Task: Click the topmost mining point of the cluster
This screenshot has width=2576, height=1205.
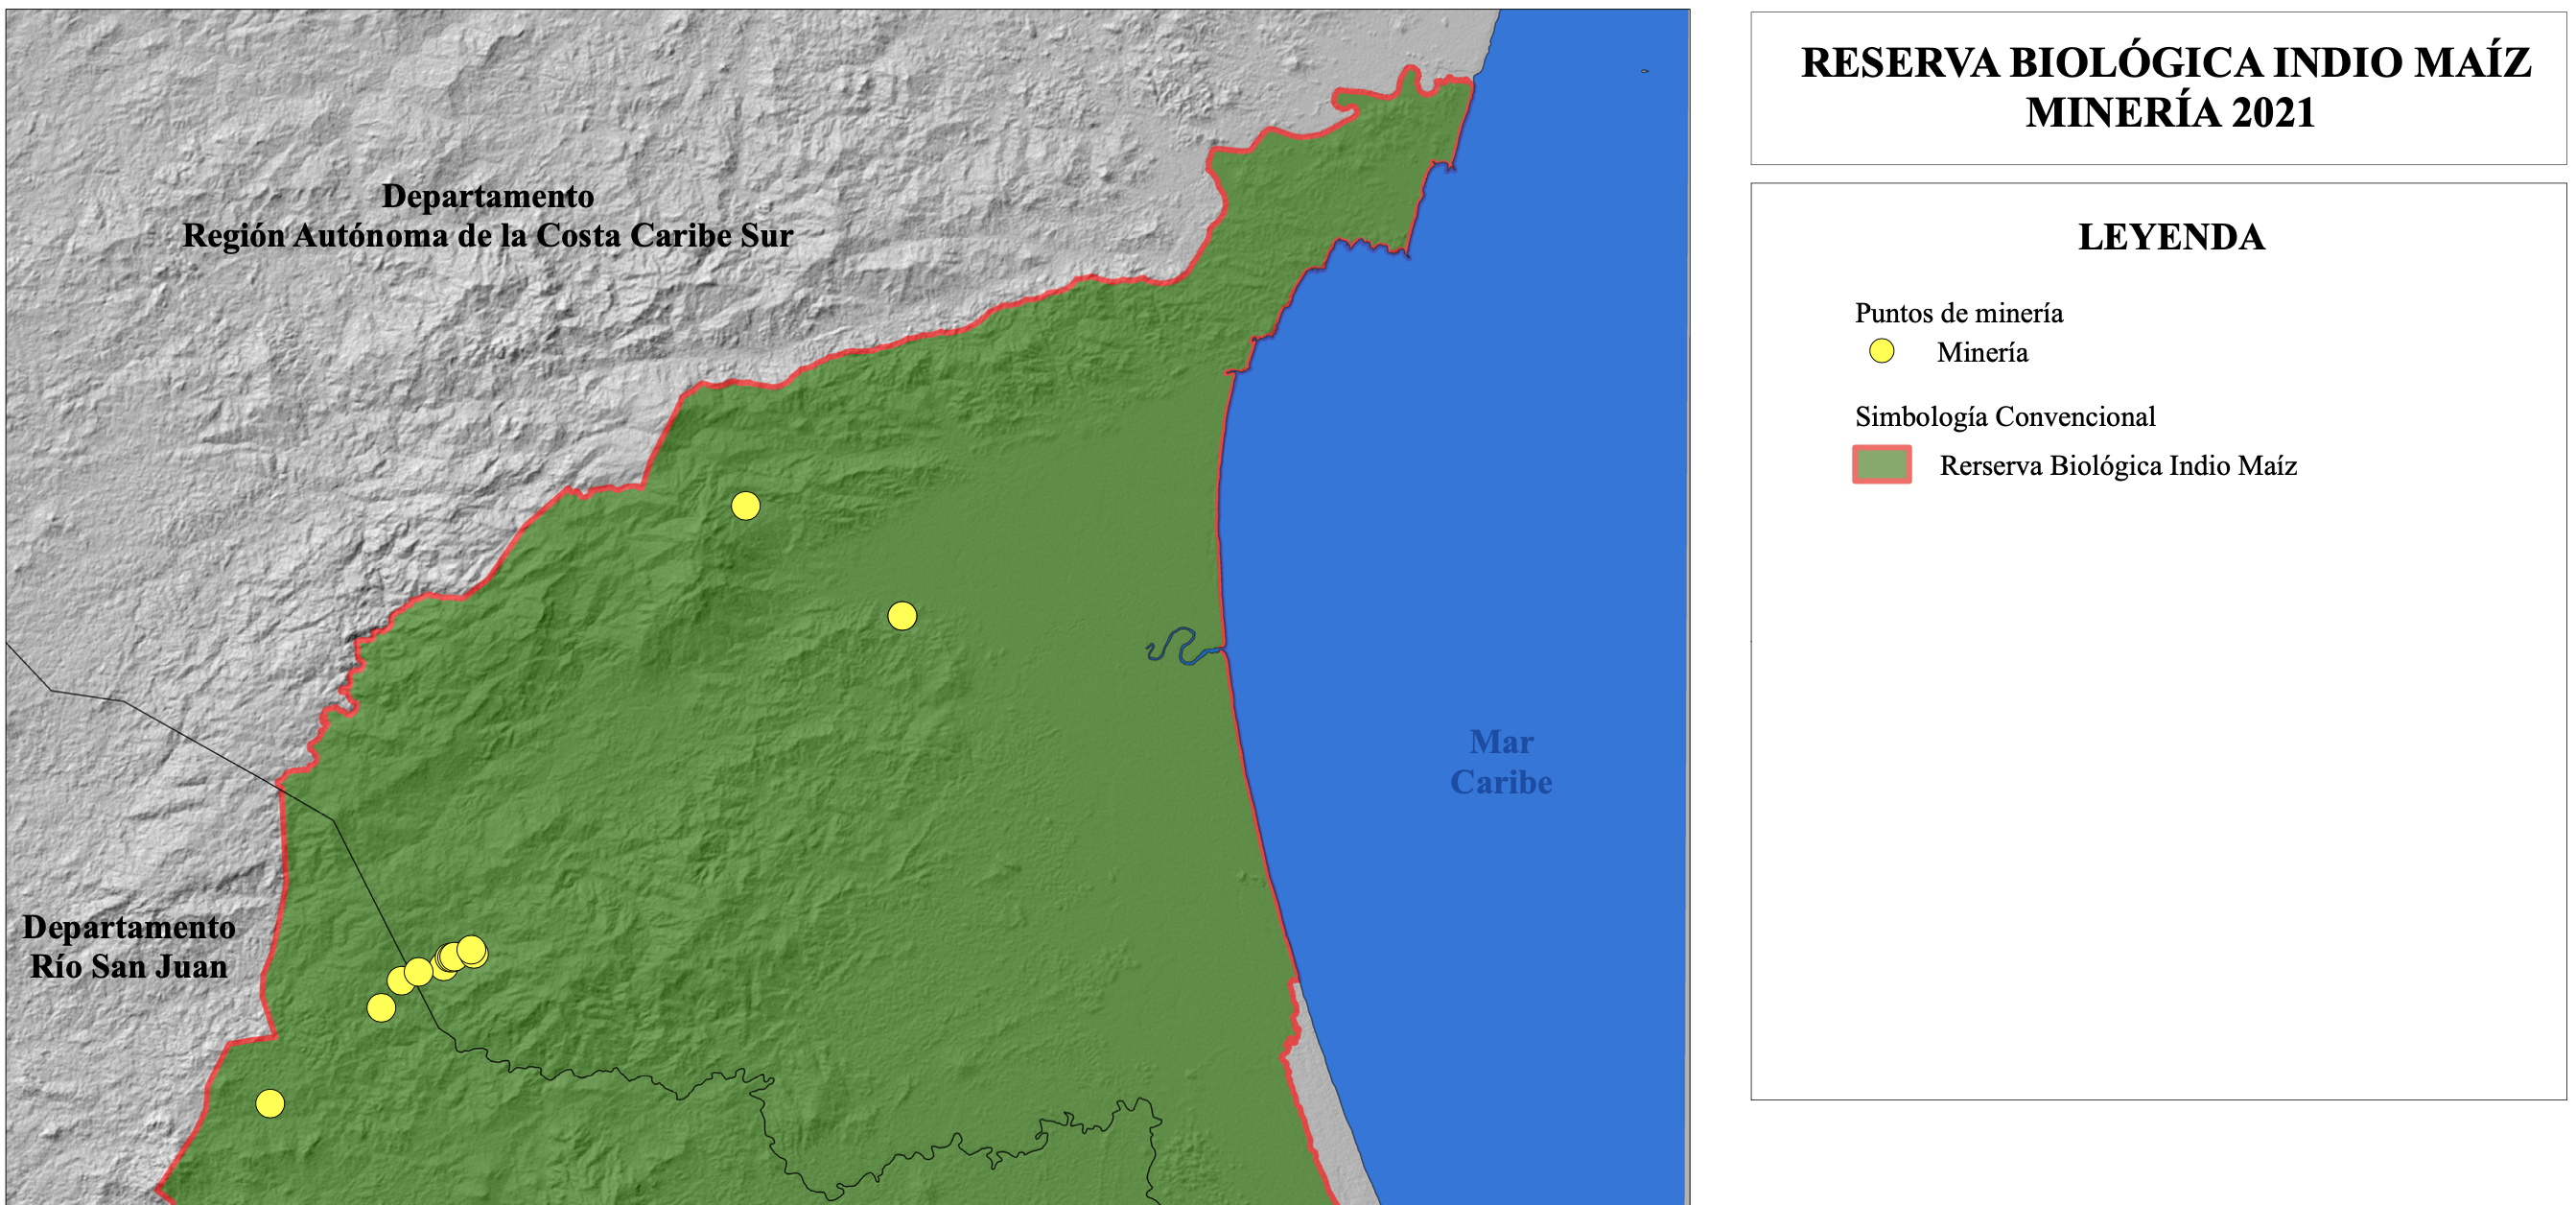Action: click(x=472, y=949)
